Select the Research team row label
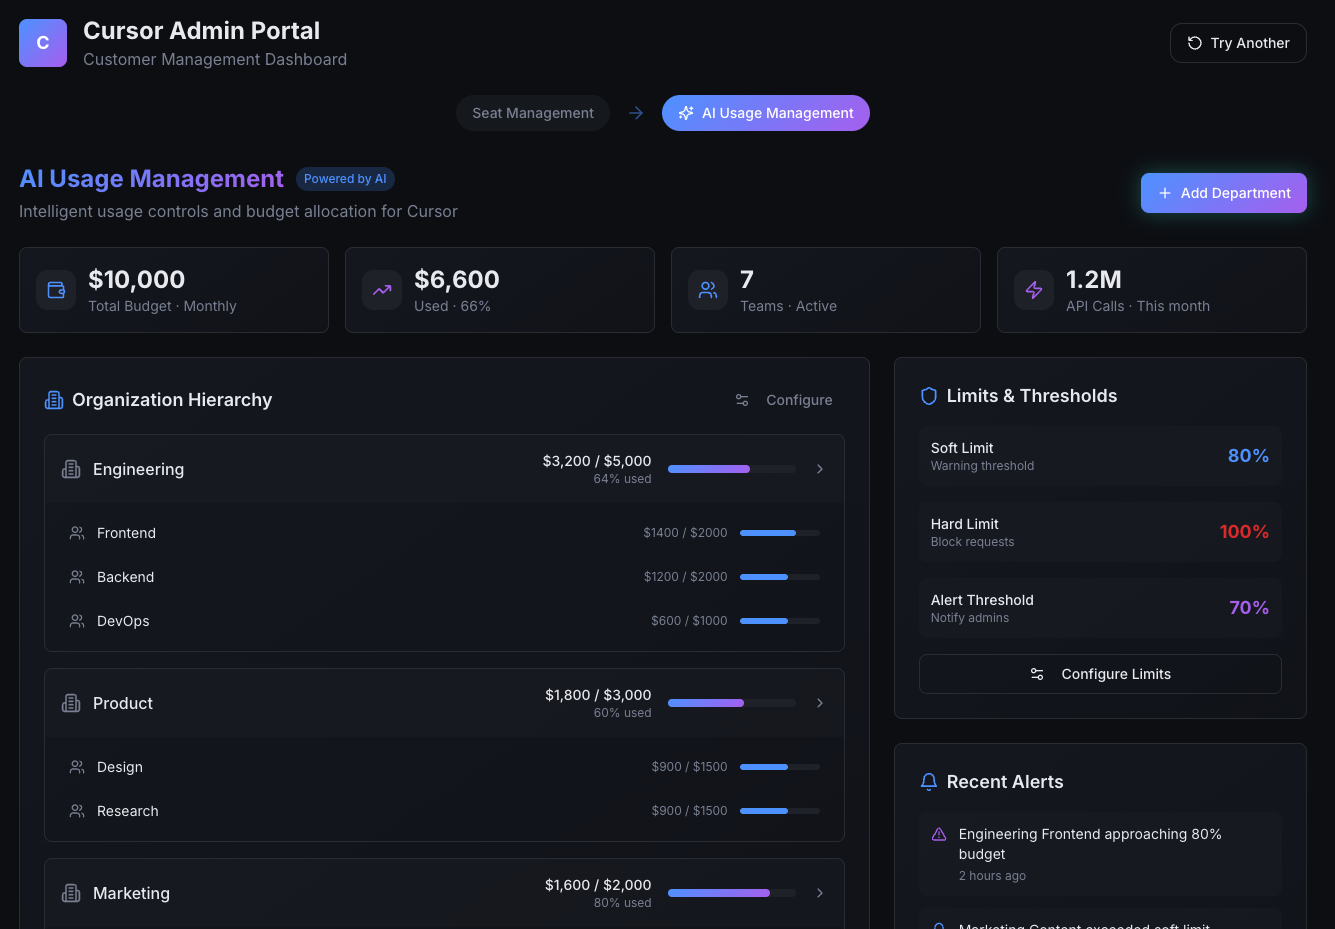 click(128, 811)
